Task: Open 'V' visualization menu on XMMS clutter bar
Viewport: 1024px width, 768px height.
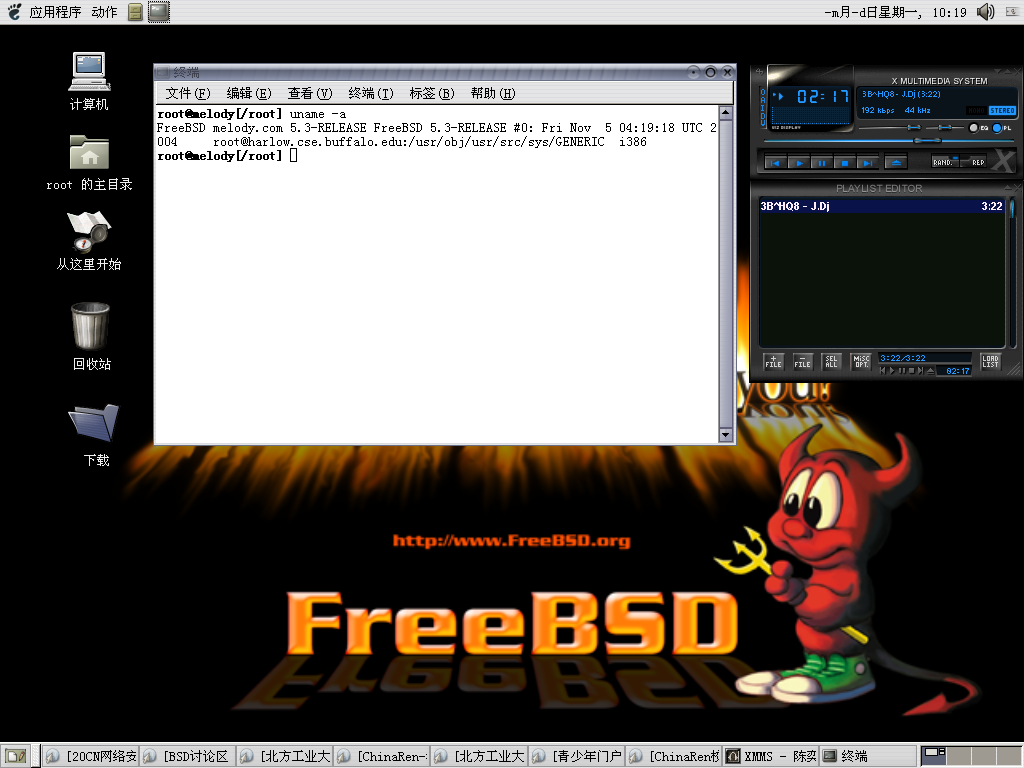Action: click(762, 123)
